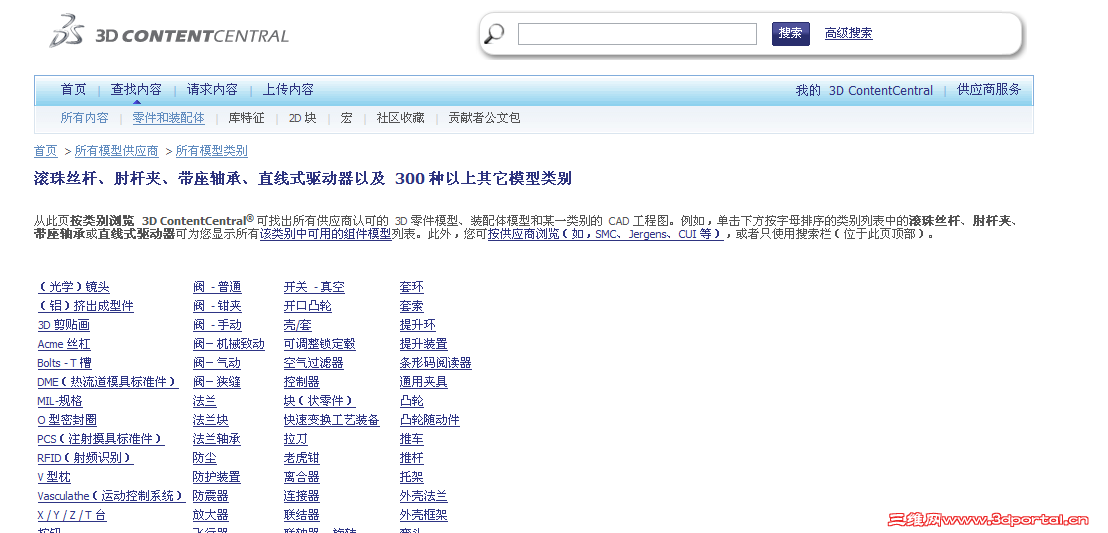The image size is (1108, 533).
Task: Open the (铝)挤出成型件 category
Action: click(x=86, y=306)
